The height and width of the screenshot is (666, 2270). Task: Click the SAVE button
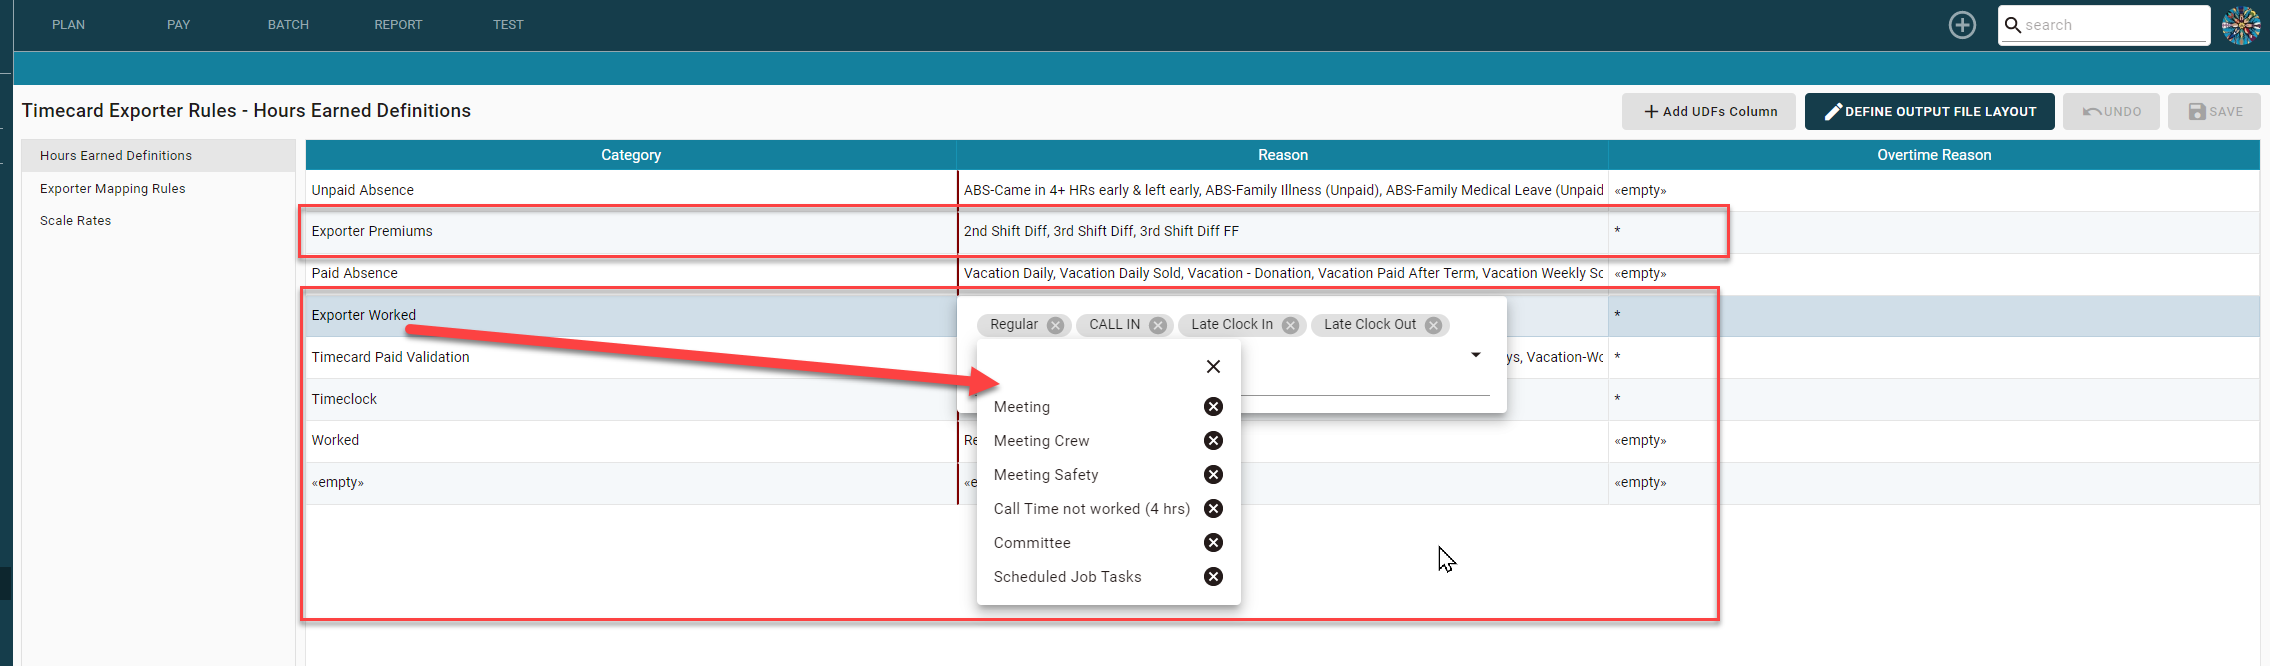2214,112
